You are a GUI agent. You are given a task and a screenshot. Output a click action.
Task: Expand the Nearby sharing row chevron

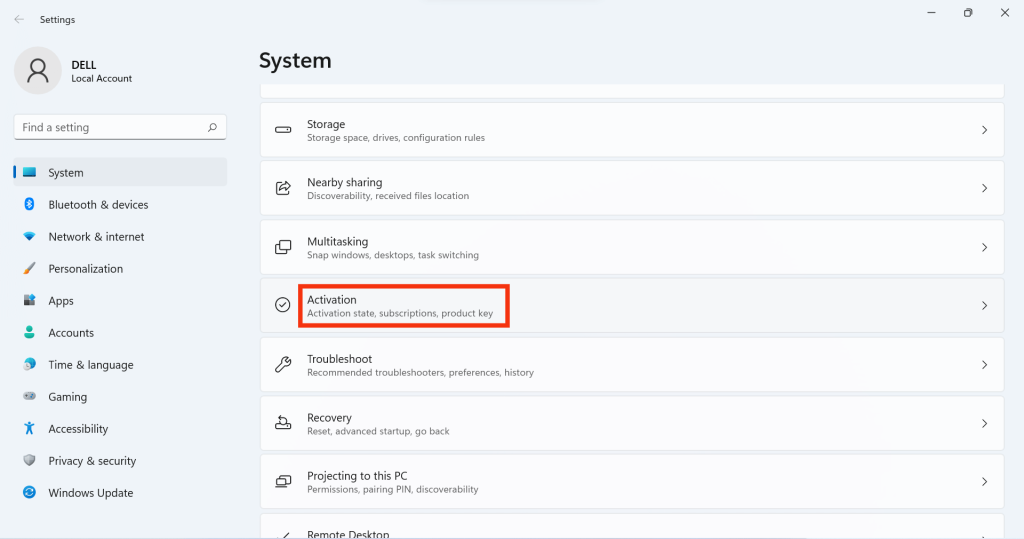(x=984, y=188)
